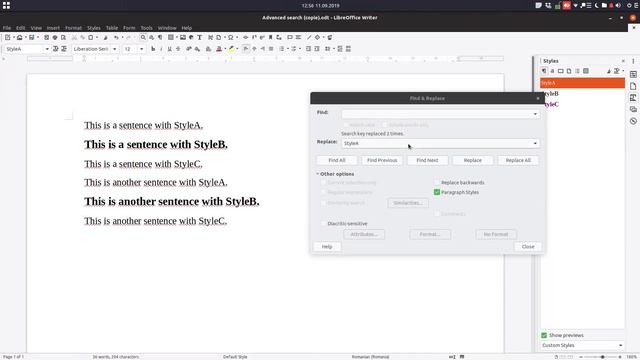Viewport: 640px width, 360px height.
Task: Open font size 12 dropdown
Action: tap(142, 49)
